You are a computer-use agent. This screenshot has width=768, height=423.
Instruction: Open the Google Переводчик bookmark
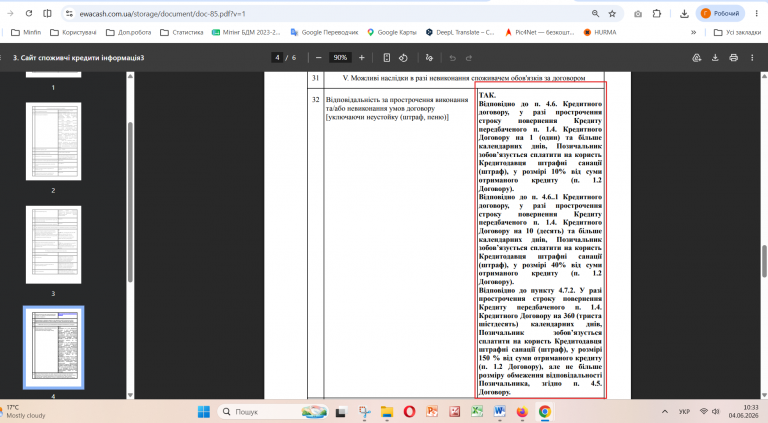[x=324, y=32]
